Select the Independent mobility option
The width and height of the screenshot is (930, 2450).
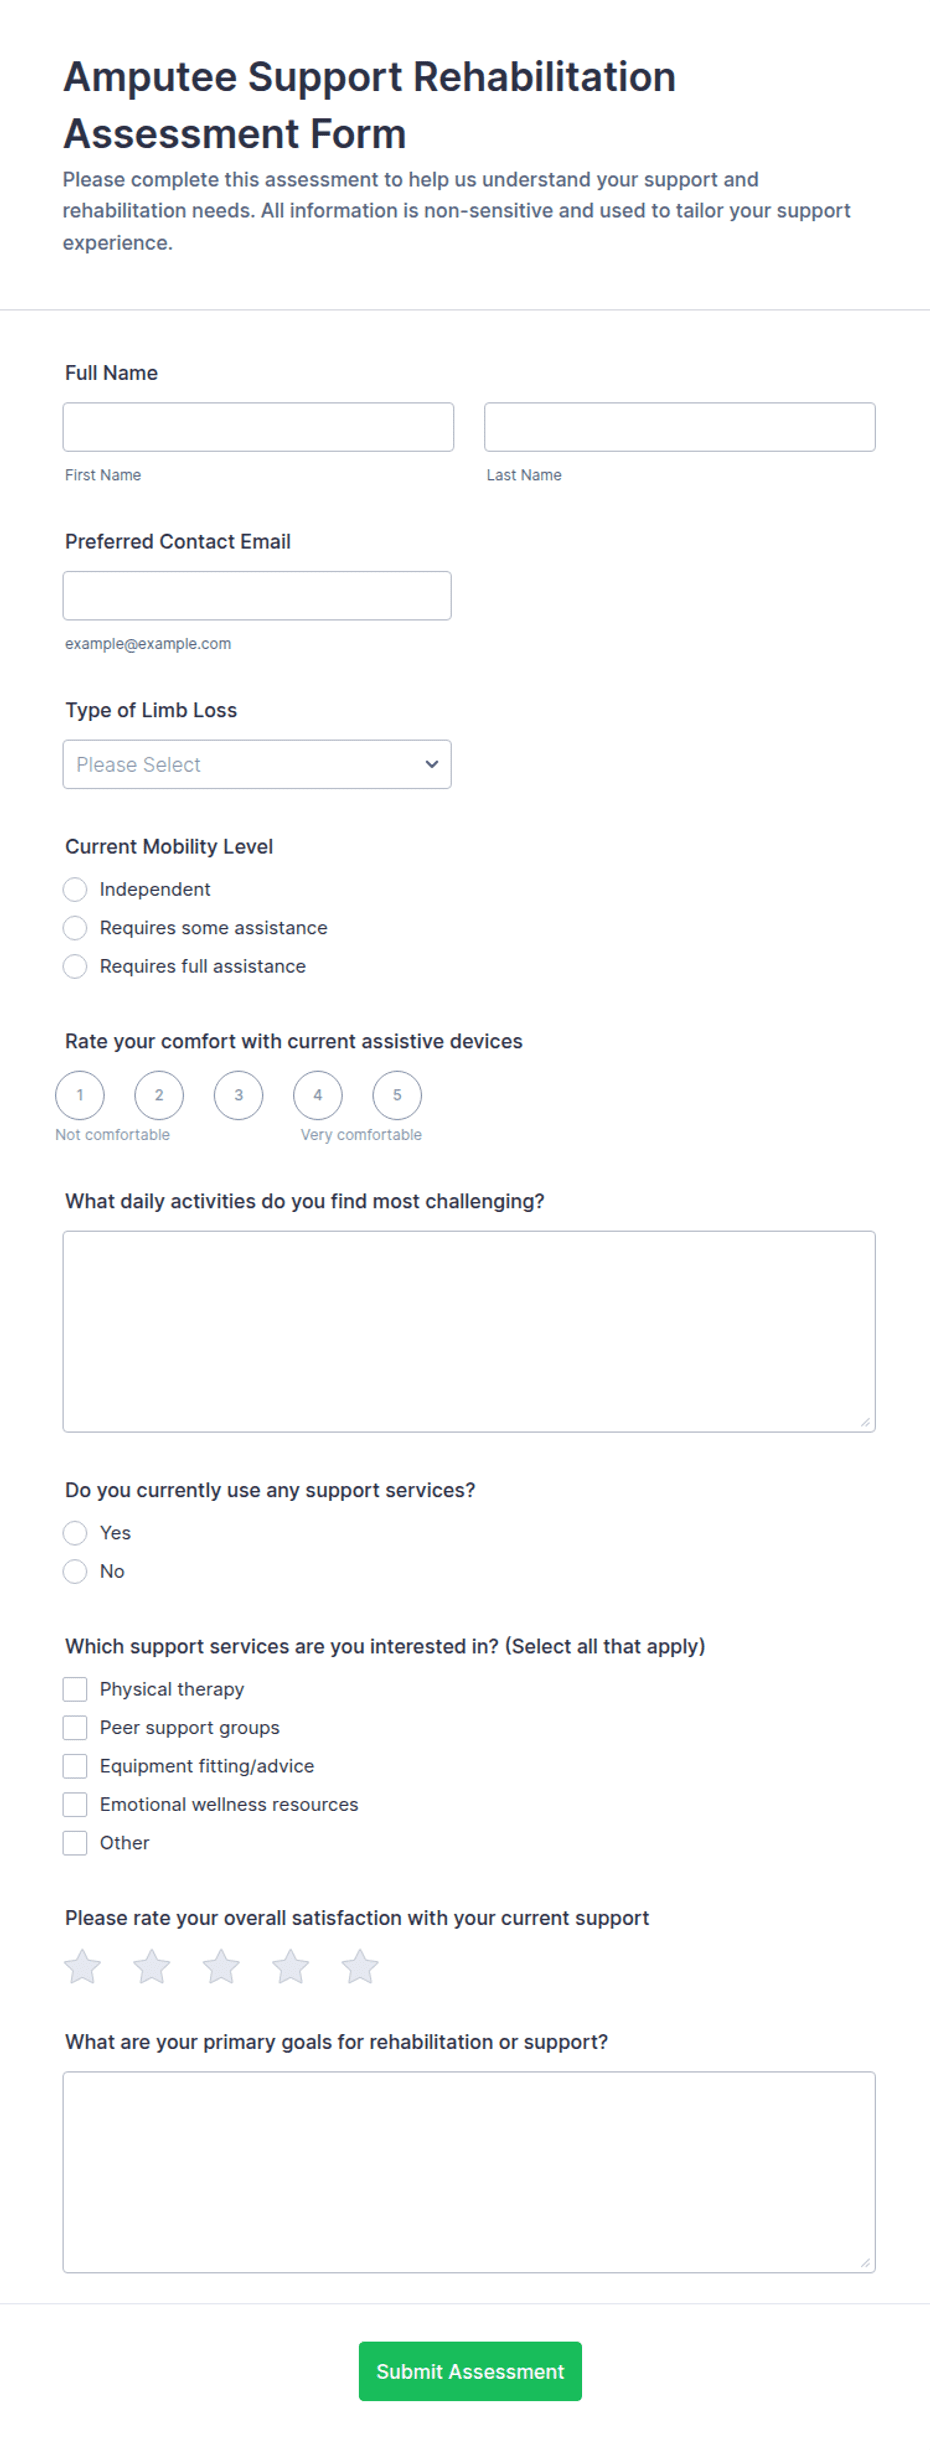coord(75,889)
